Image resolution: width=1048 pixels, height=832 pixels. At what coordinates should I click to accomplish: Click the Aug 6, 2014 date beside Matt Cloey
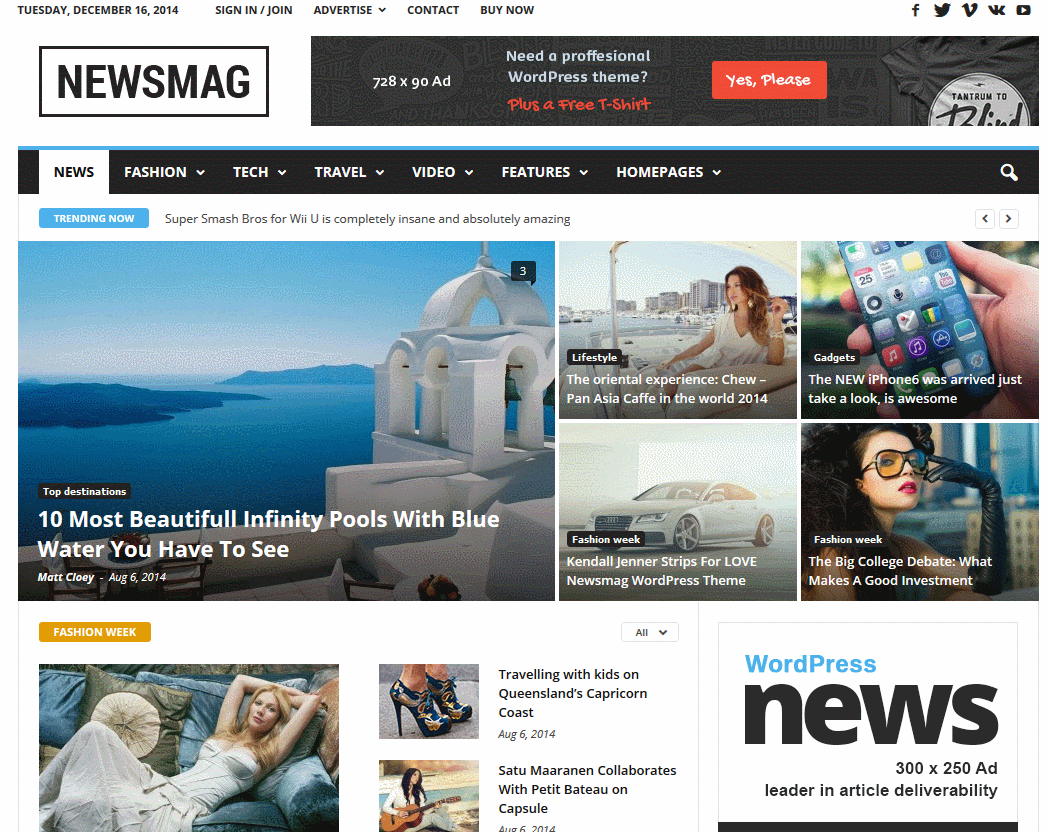137,577
